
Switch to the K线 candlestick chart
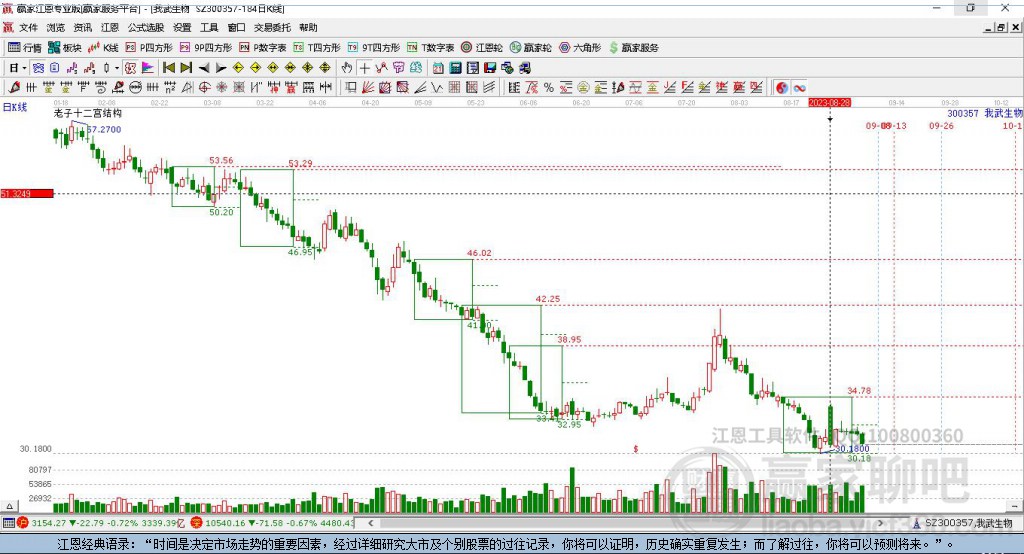103,48
